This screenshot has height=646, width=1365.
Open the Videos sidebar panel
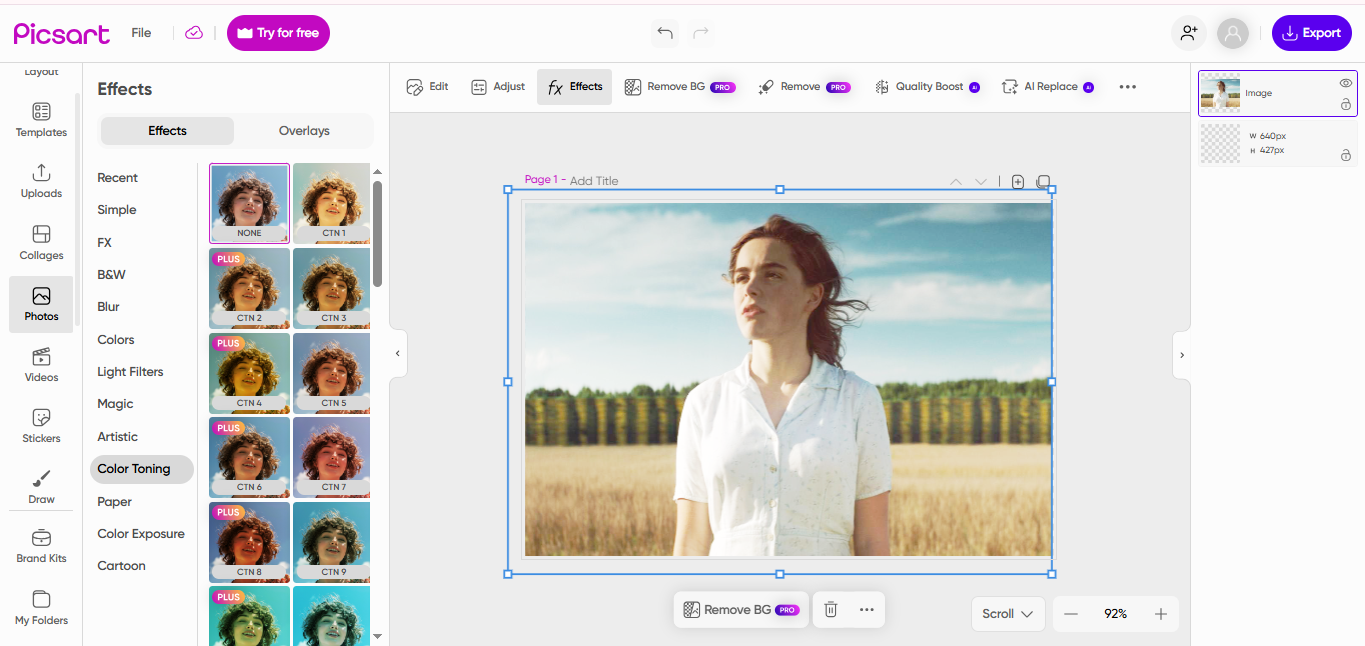coord(41,365)
